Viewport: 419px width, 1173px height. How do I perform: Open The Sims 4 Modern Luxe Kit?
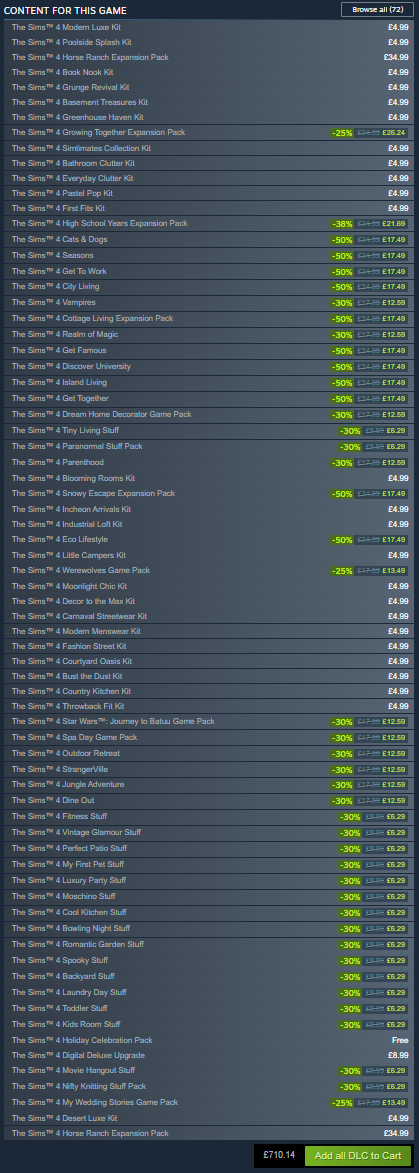(x=210, y=27)
